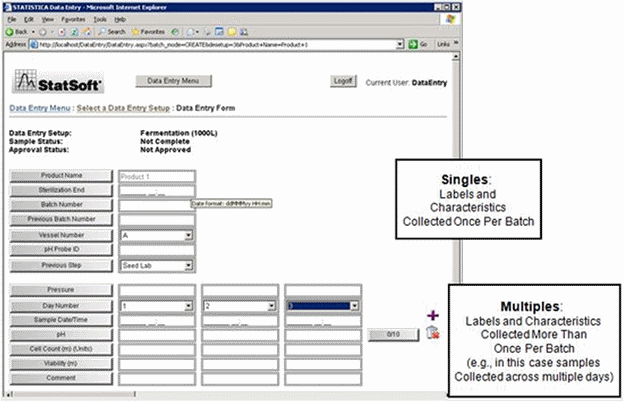This screenshot has height=402, width=624.
Task: Open the third Day Number dropdown
Action: pyautogui.click(x=354, y=306)
